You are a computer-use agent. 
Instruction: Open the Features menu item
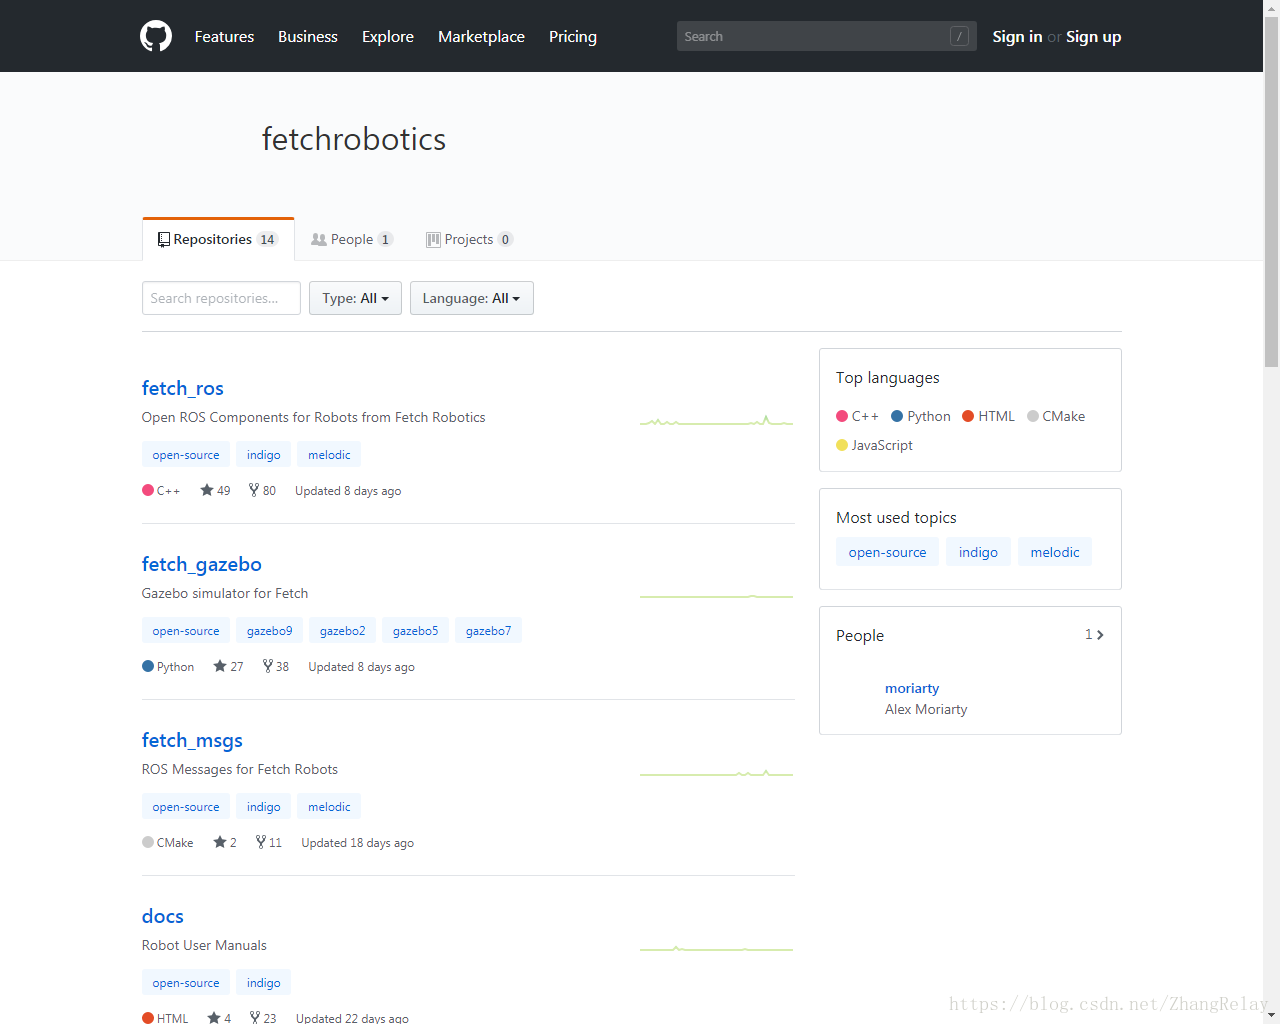click(x=224, y=36)
